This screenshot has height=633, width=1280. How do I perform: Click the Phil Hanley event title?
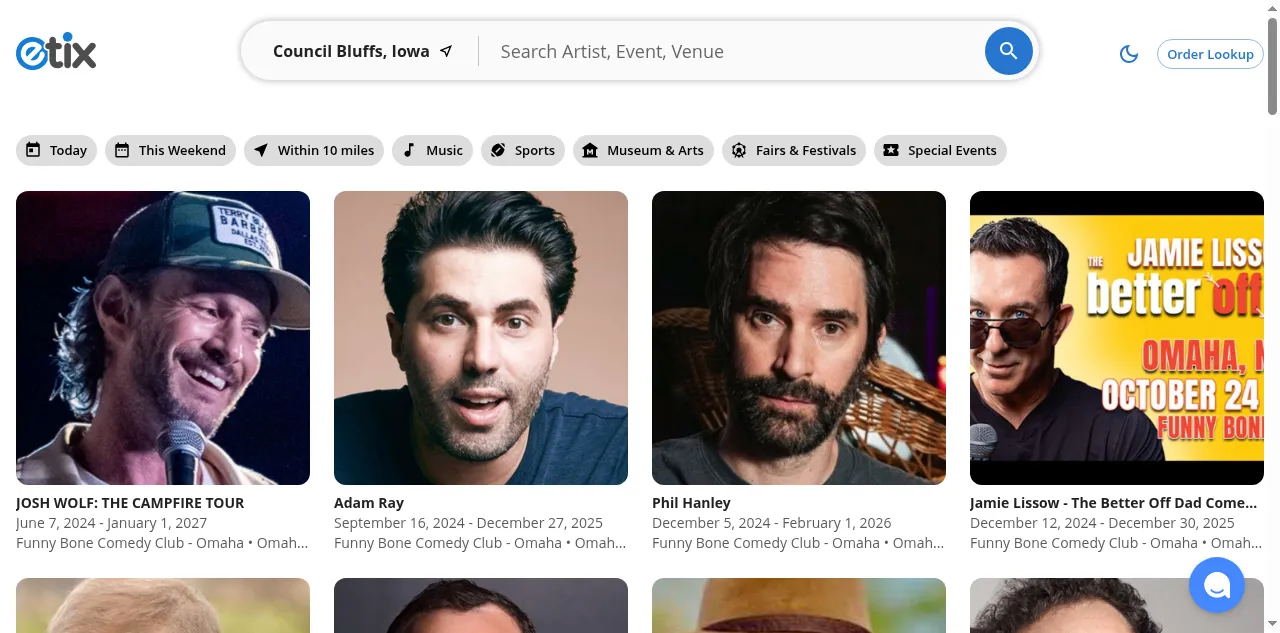691,503
